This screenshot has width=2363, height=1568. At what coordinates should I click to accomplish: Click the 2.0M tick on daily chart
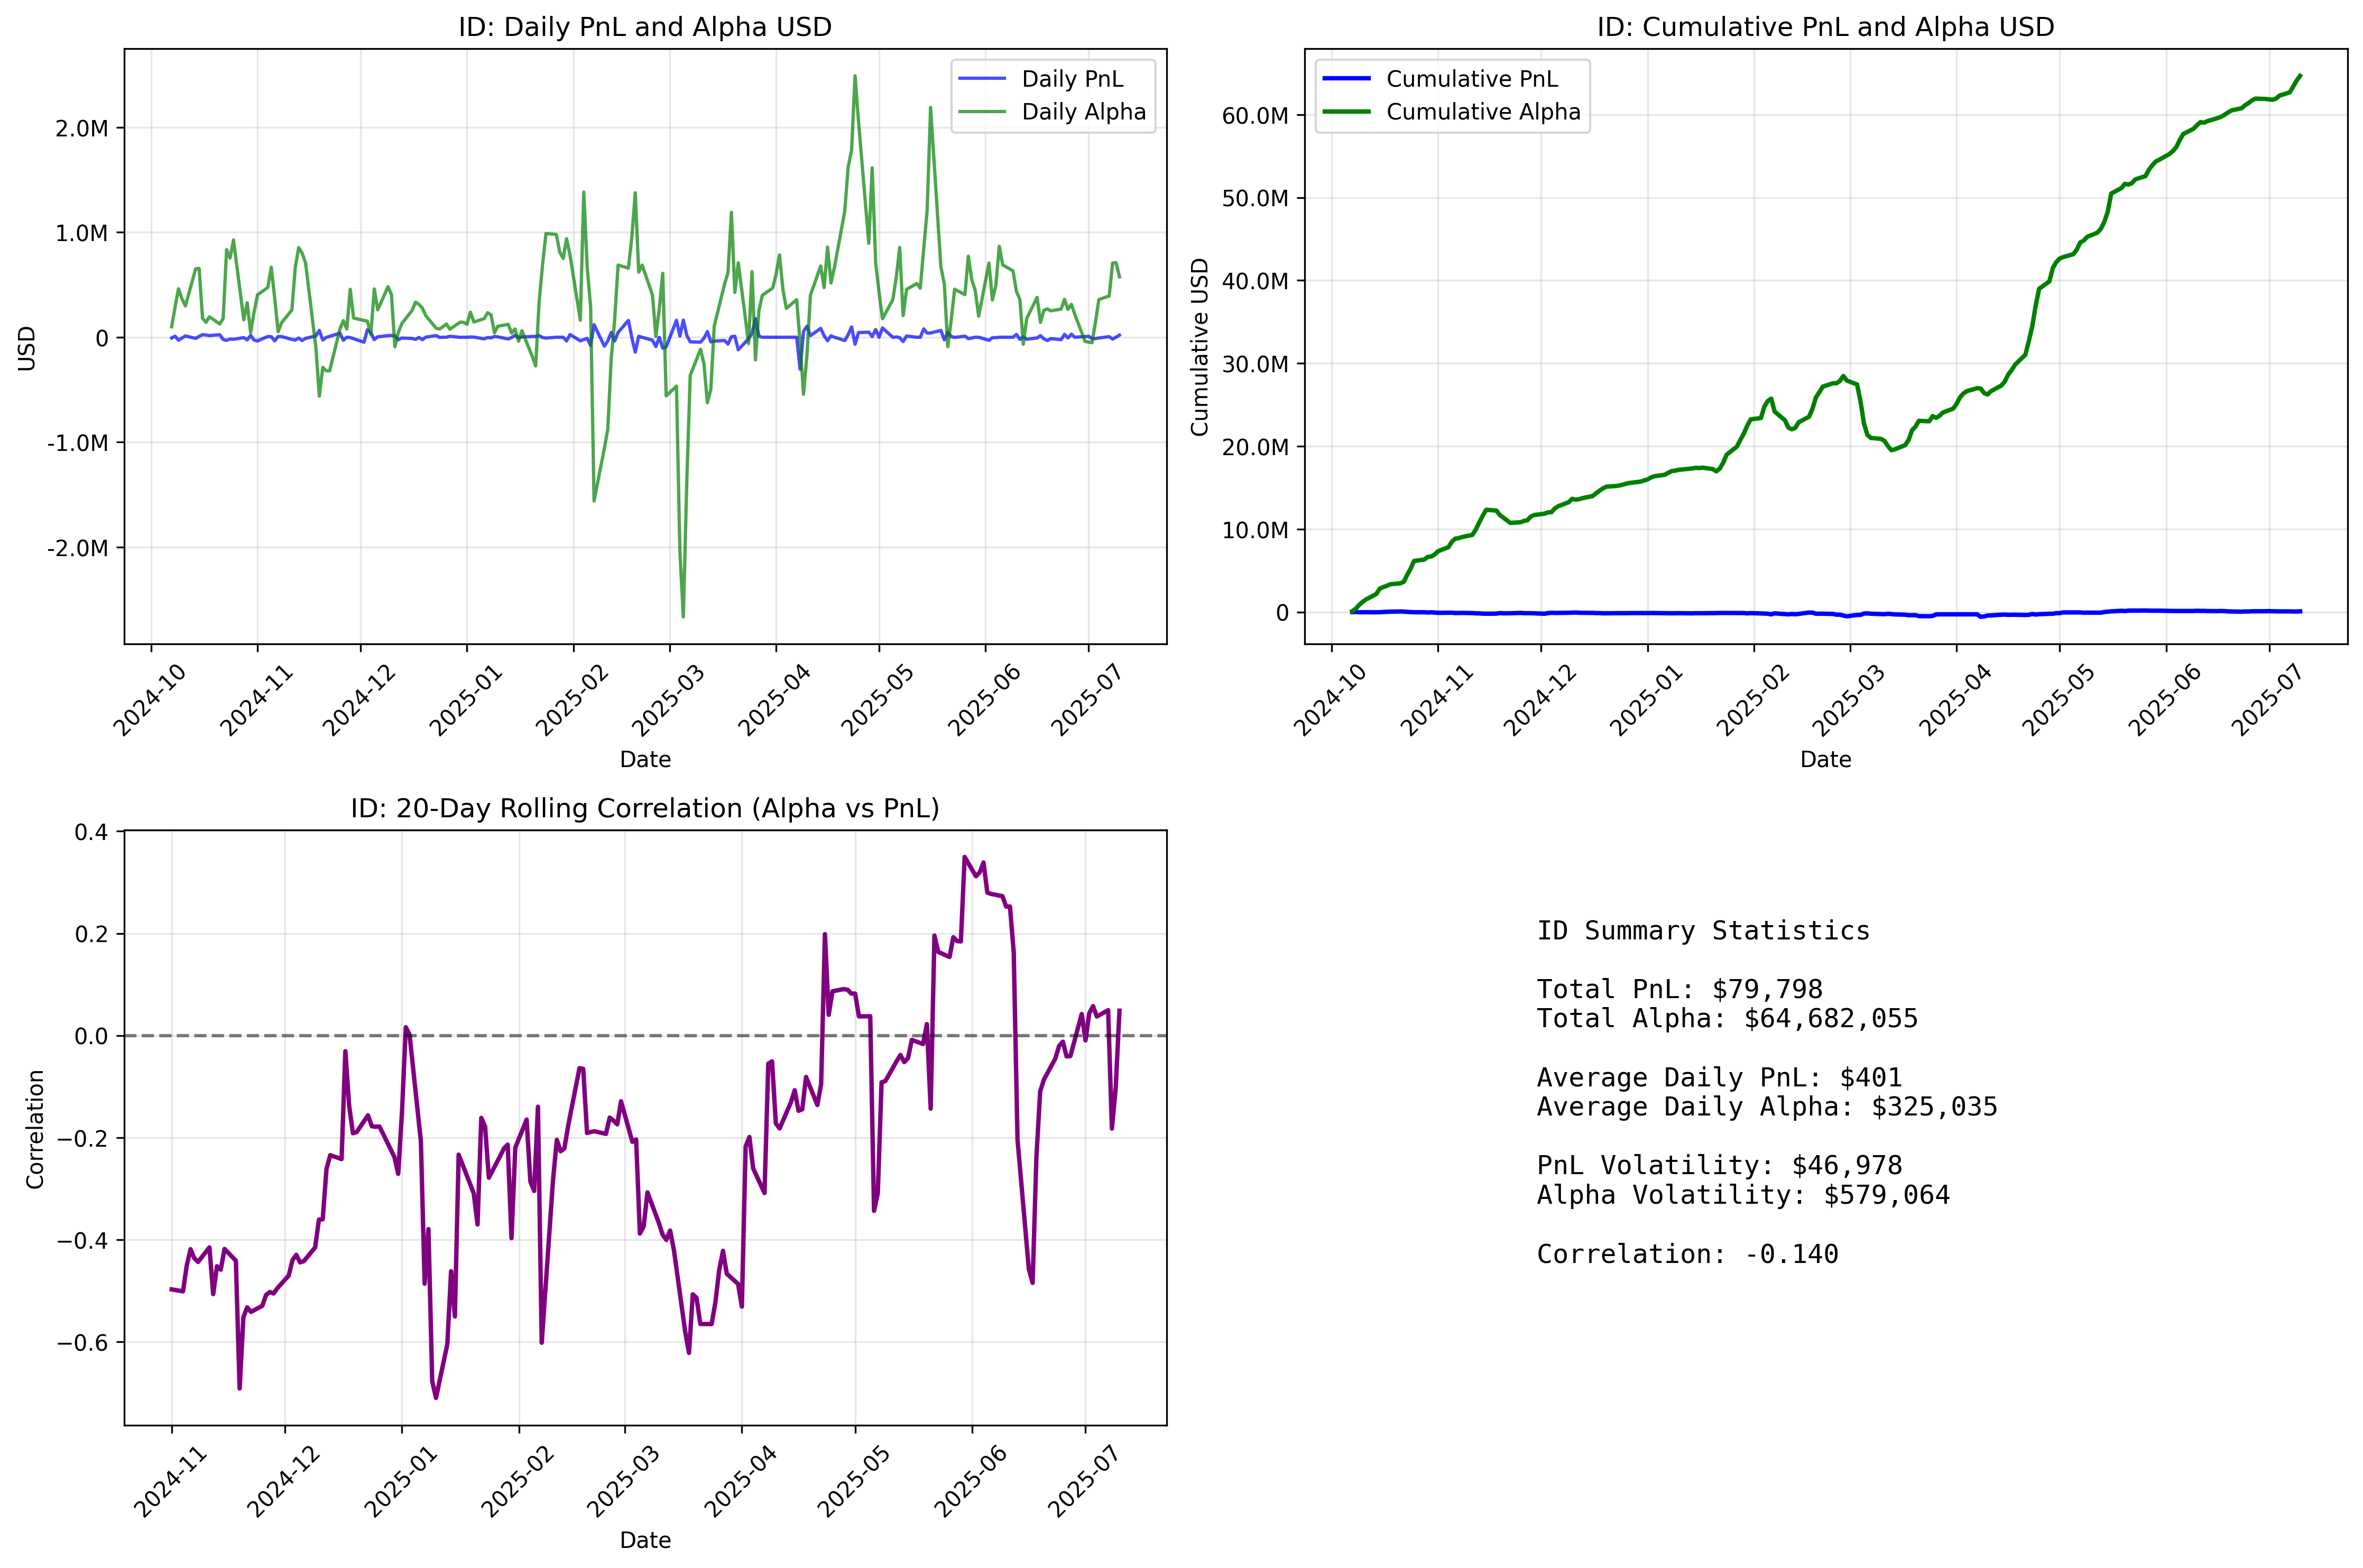pyautogui.click(x=82, y=128)
